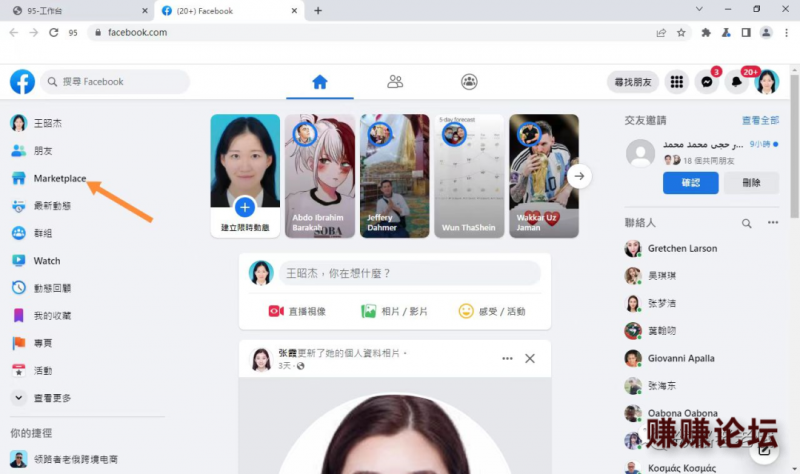800x474 pixels.
Task: Open the Home tab icon
Action: tap(320, 82)
